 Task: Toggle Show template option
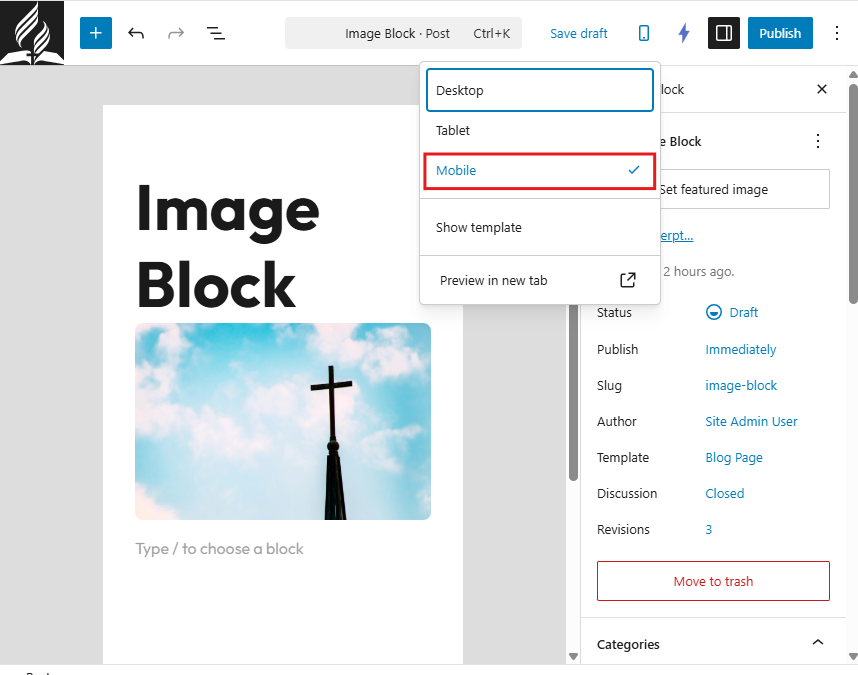(x=540, y=227)
